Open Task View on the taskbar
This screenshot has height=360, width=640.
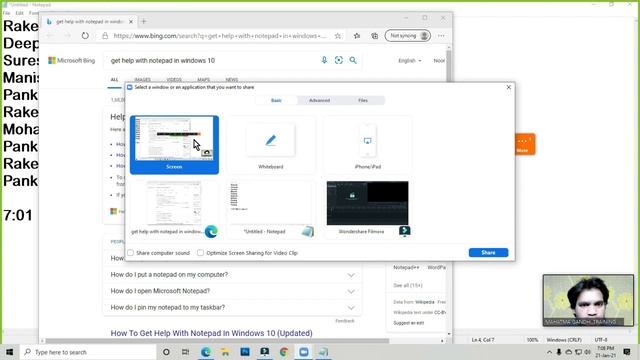185,352
